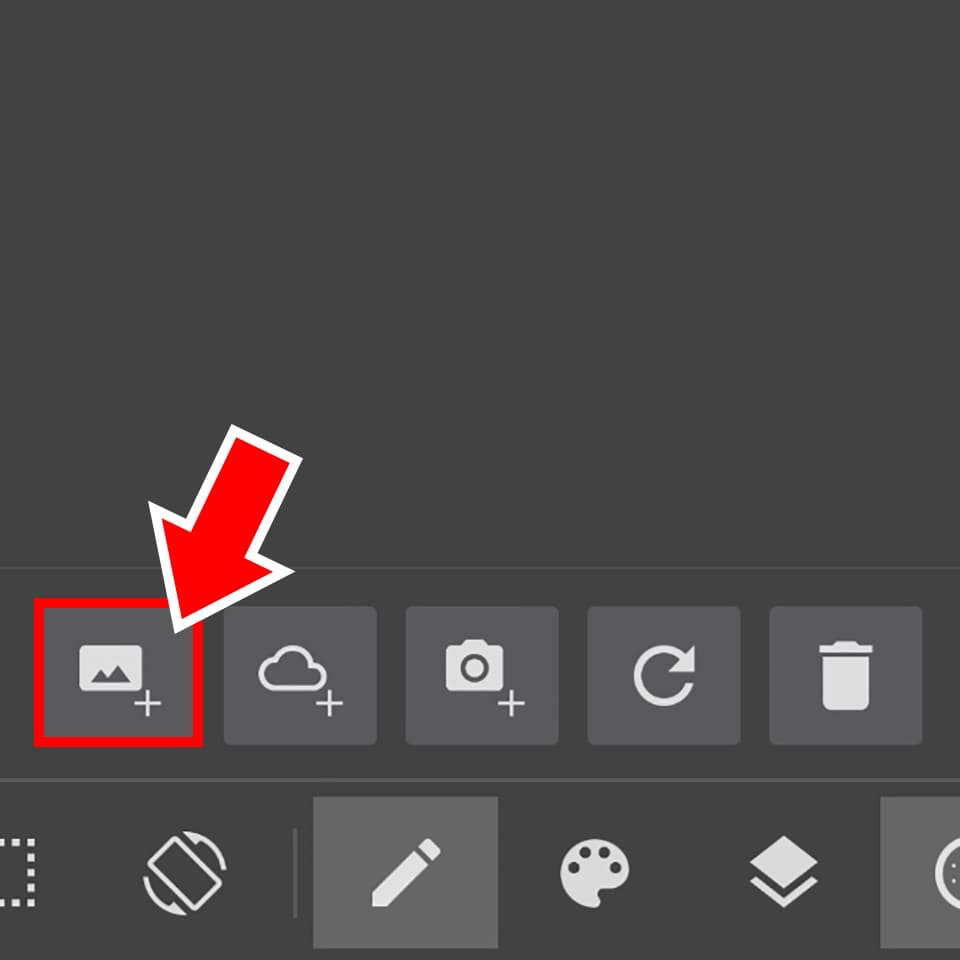Choose the dashed-square selection tool
The width and height of the screenshot is (960, 960).
pos(17,873)
